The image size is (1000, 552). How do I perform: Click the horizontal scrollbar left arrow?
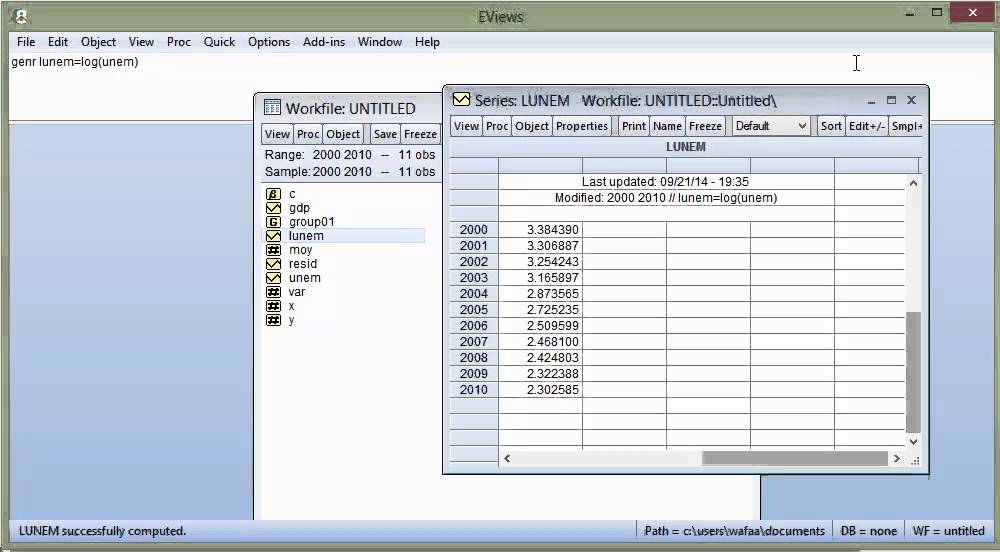pos(508,458)
